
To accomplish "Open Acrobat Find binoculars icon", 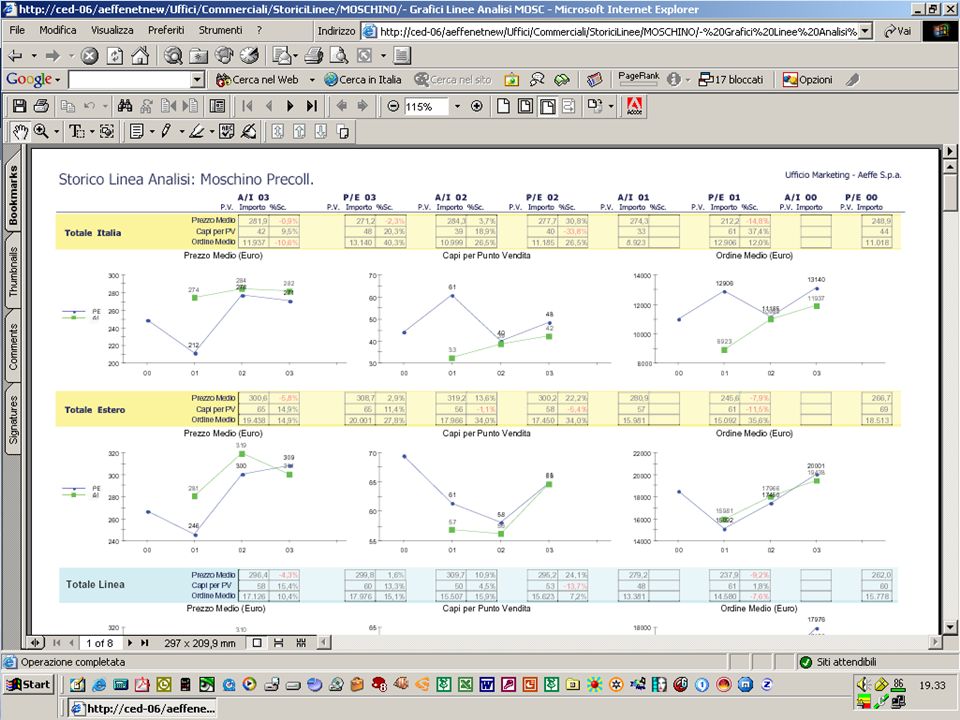I will 125,106.
